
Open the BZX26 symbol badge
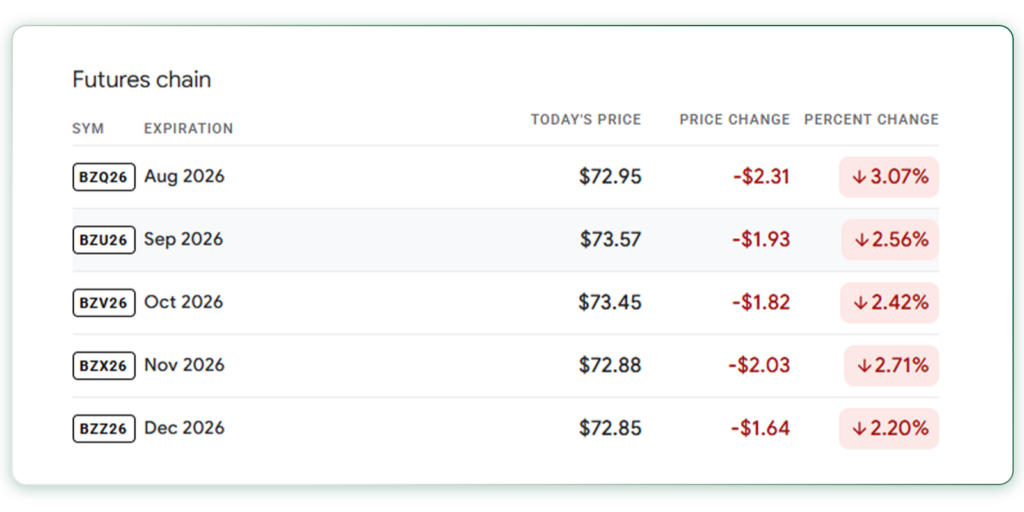(x=104, y=365)
